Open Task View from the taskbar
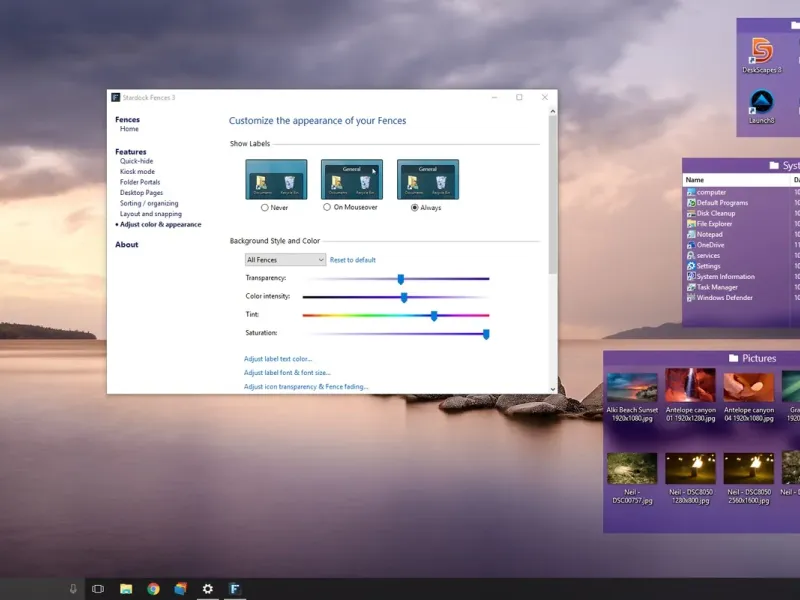 click(x=98, y=589)
